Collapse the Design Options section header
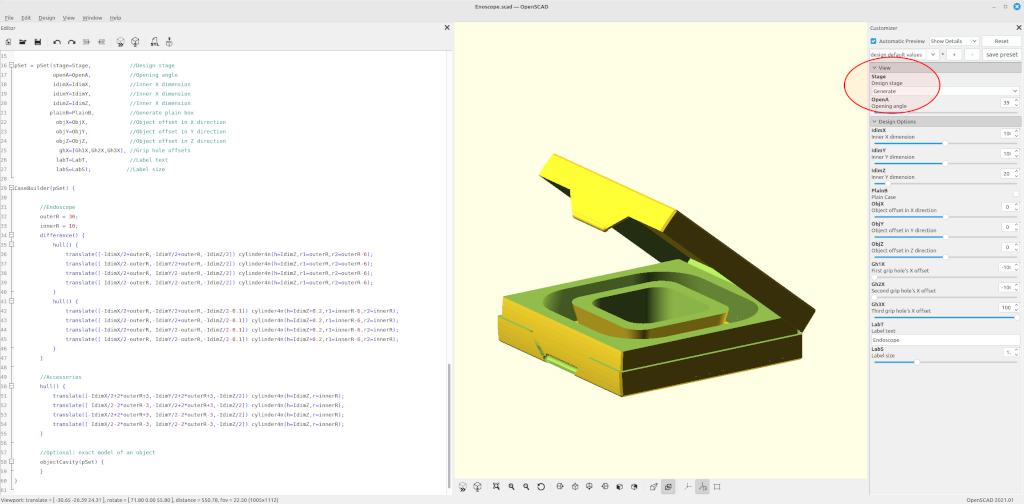Viewport: 1024px width, 504px height. 945,121
